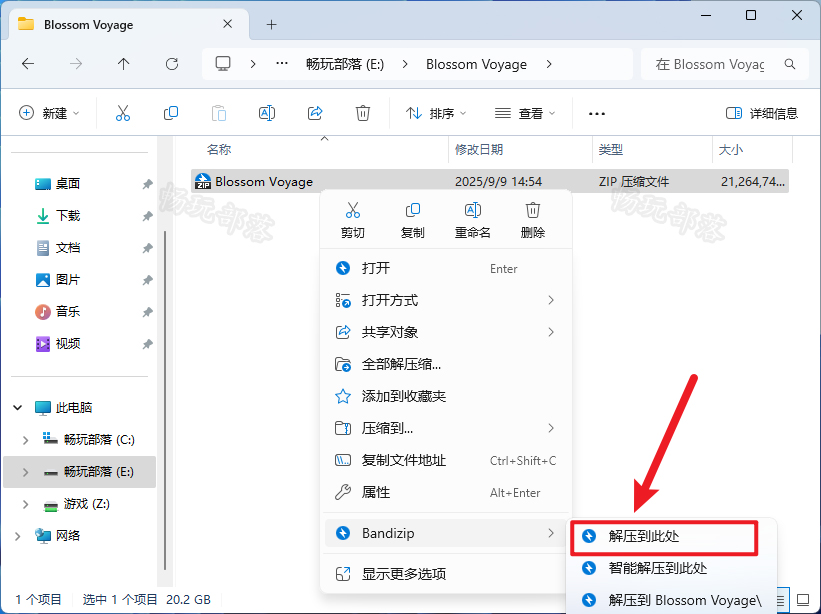Choose 属性 from the context menu
Screen dimensions: 821x614
[x=446, y=492]
